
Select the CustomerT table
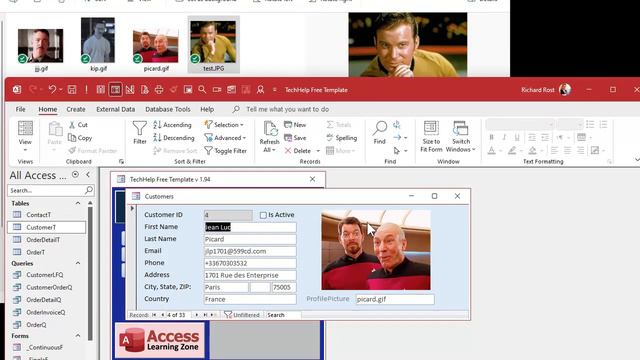click(46, 227)
